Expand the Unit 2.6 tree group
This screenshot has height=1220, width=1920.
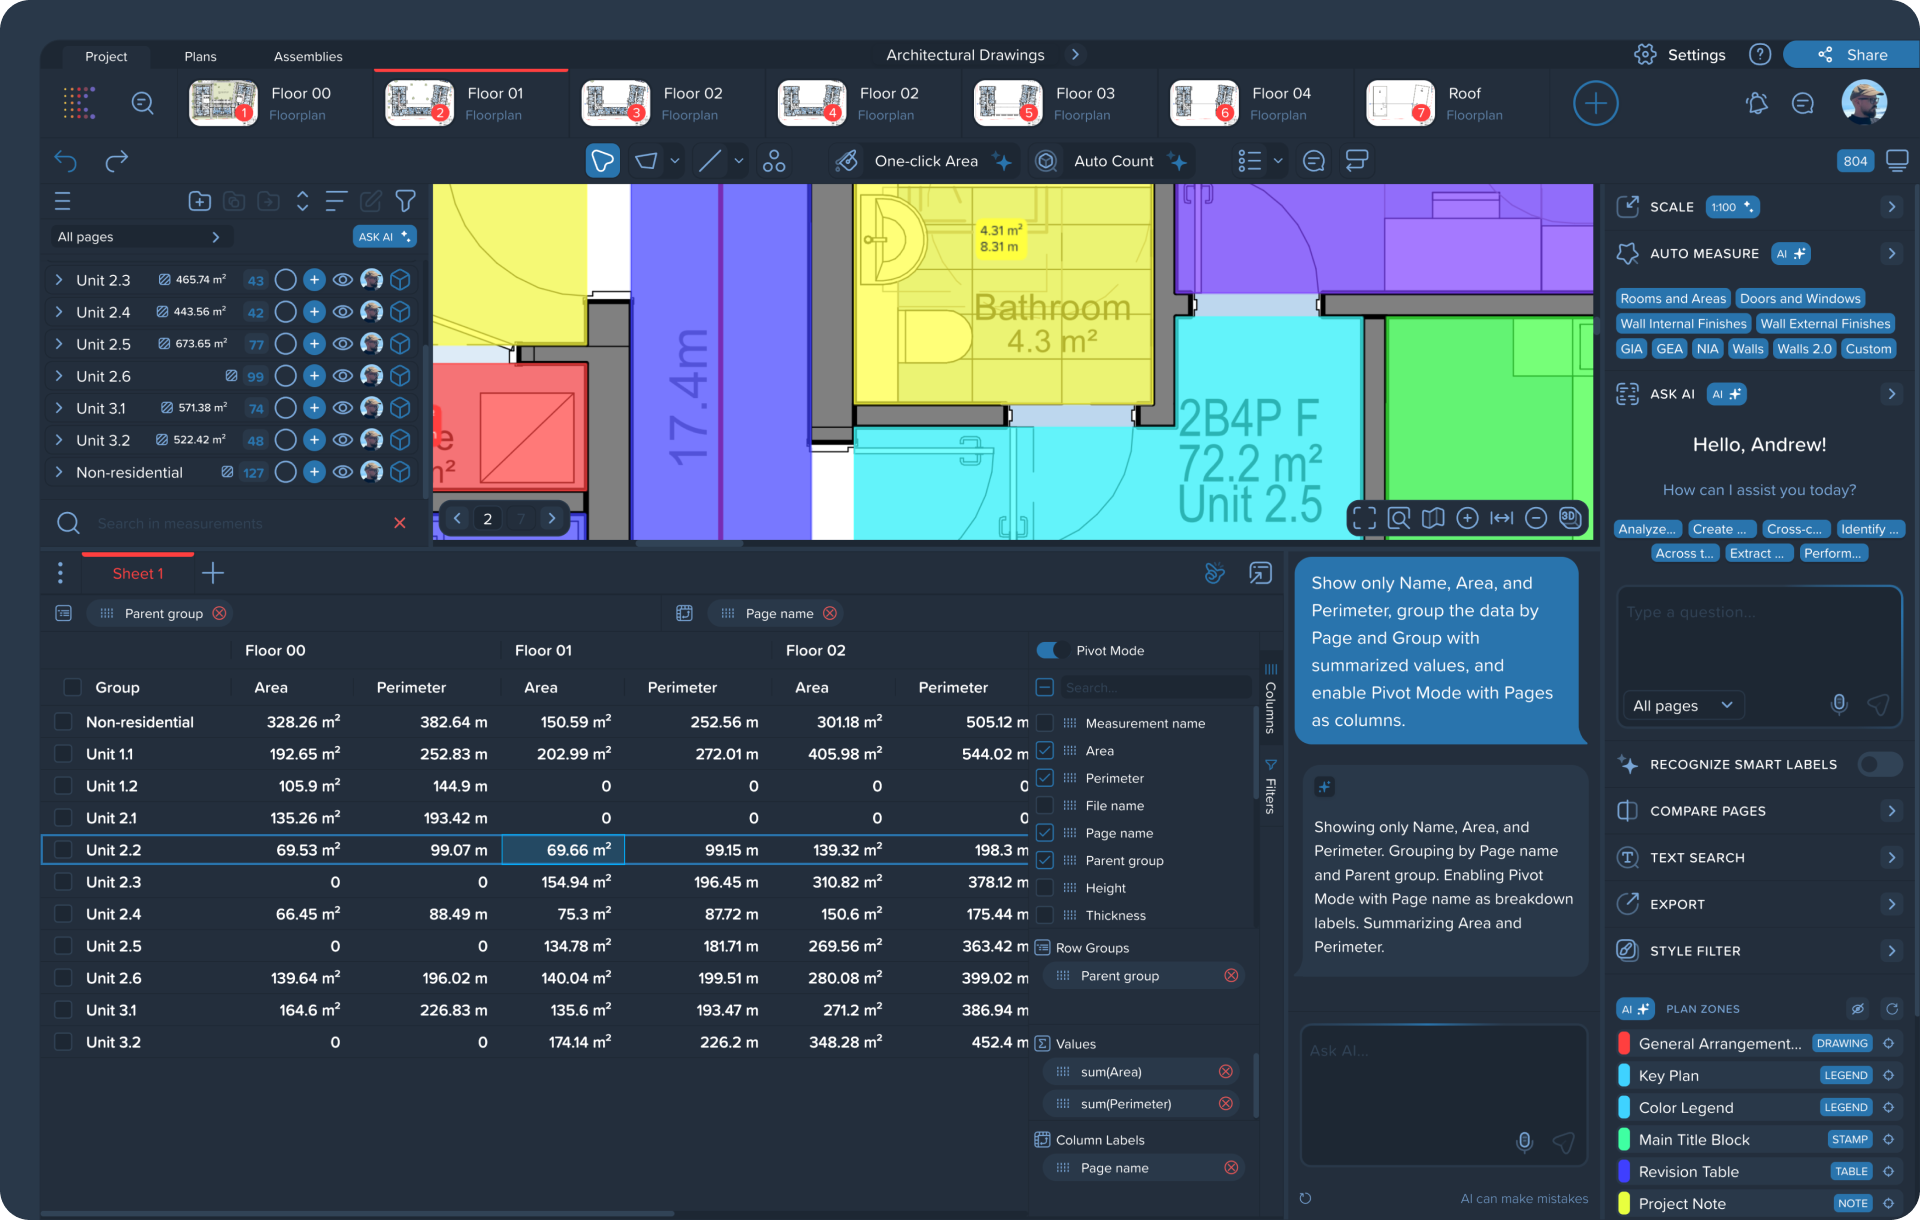pyautogui.click(x=59, y=376)
